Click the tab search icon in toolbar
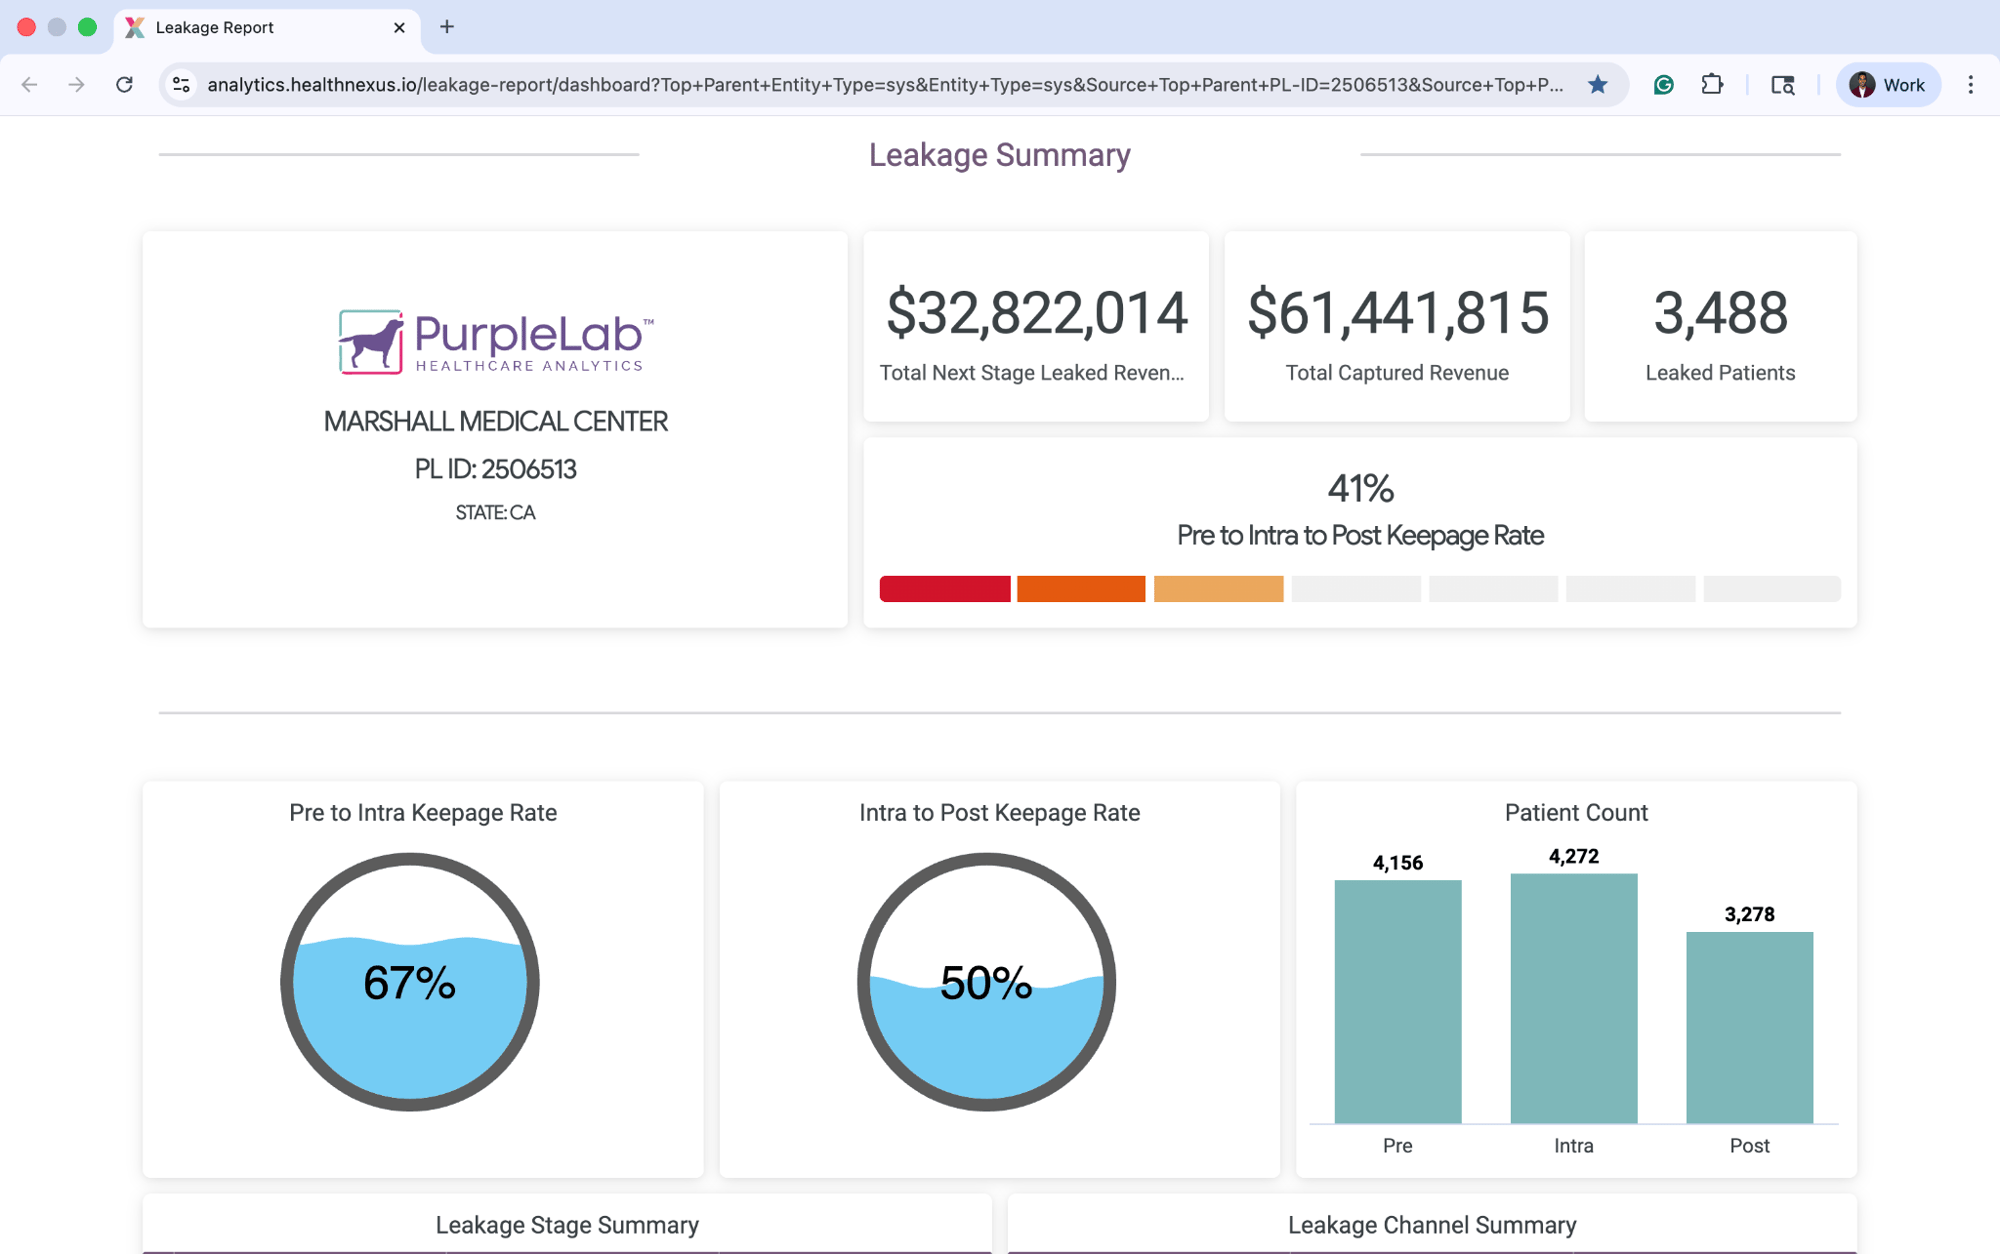 (1782, 85)
